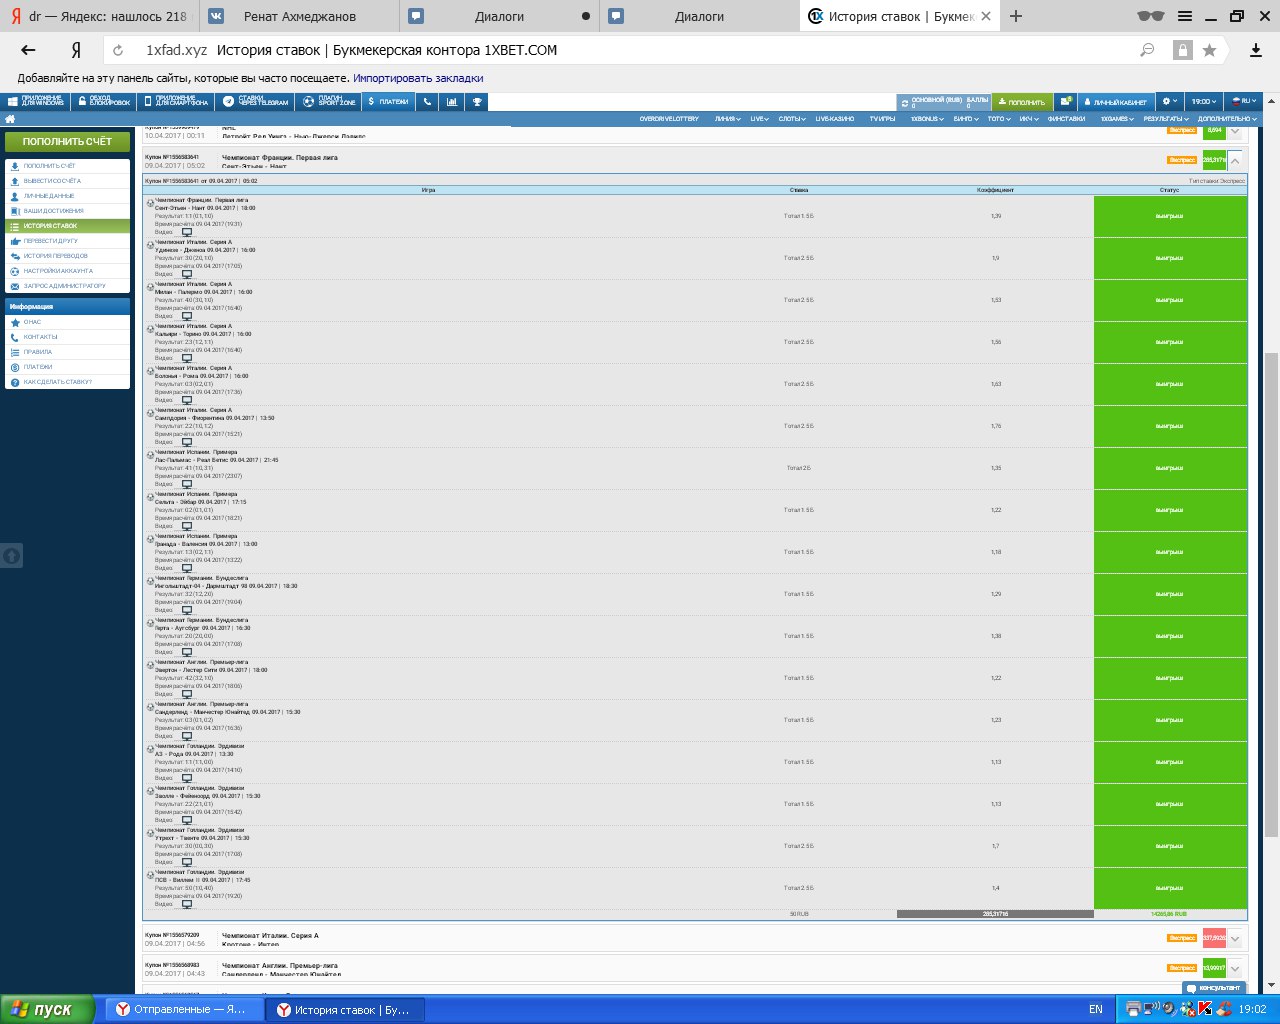Open video icon for Сент-Этьен - Нант match
Image resolution: width=1280 pixels, height=1024 pixels.
187,232
